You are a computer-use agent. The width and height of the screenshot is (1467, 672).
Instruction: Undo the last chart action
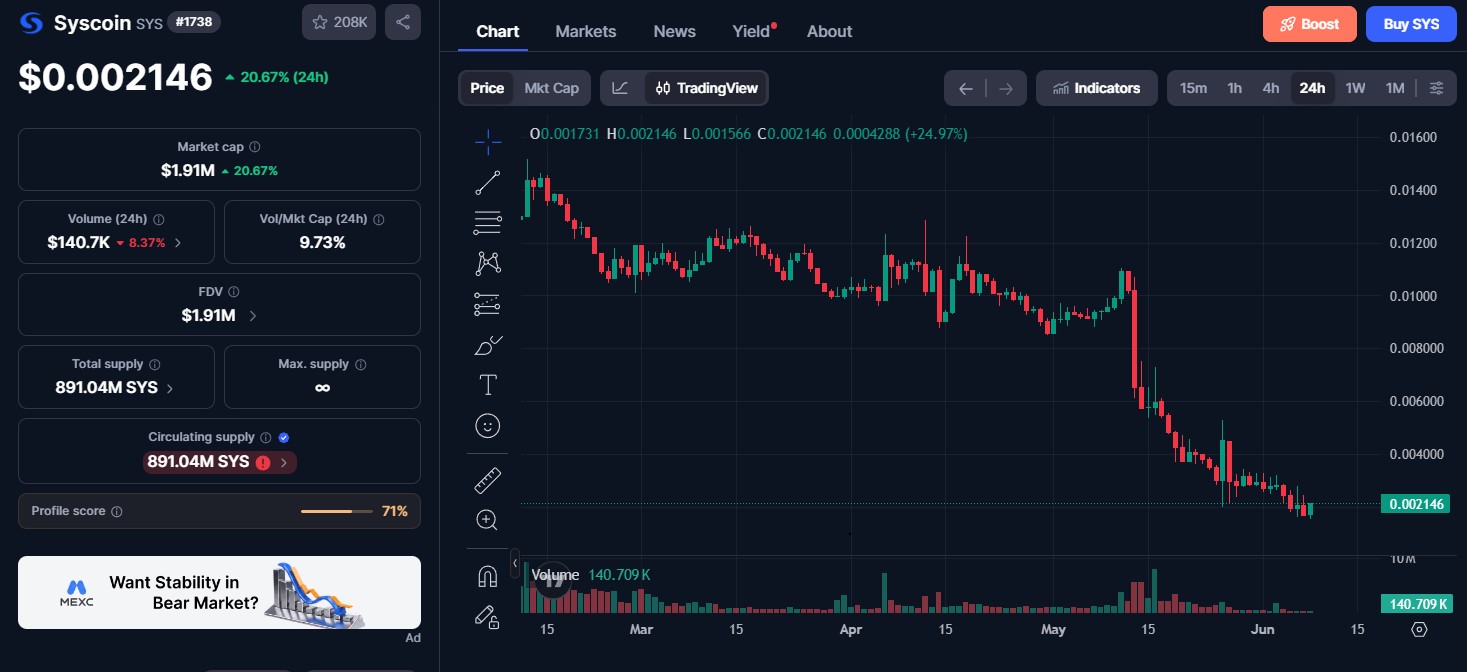[x=966, y=89]
